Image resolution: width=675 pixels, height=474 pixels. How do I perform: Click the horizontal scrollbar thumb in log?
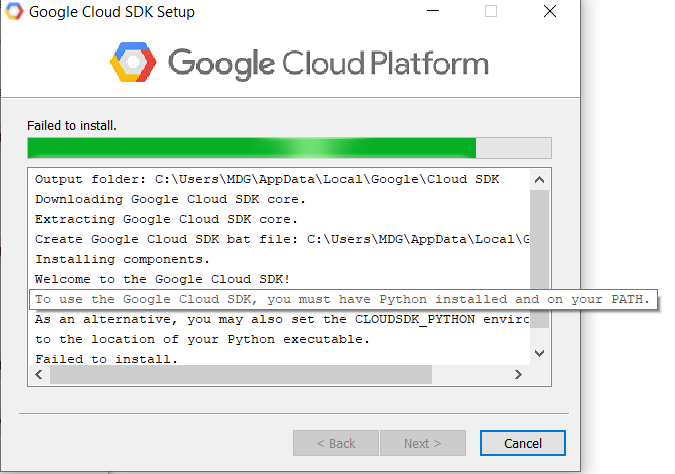tap(240, 374)
